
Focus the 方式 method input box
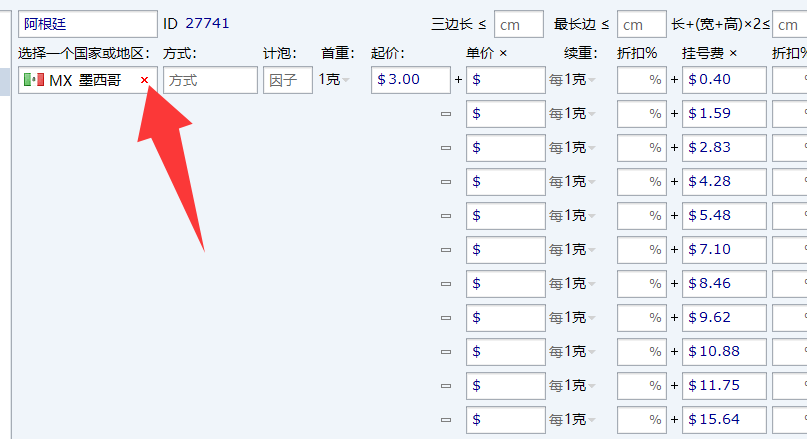tap(210, 80)
